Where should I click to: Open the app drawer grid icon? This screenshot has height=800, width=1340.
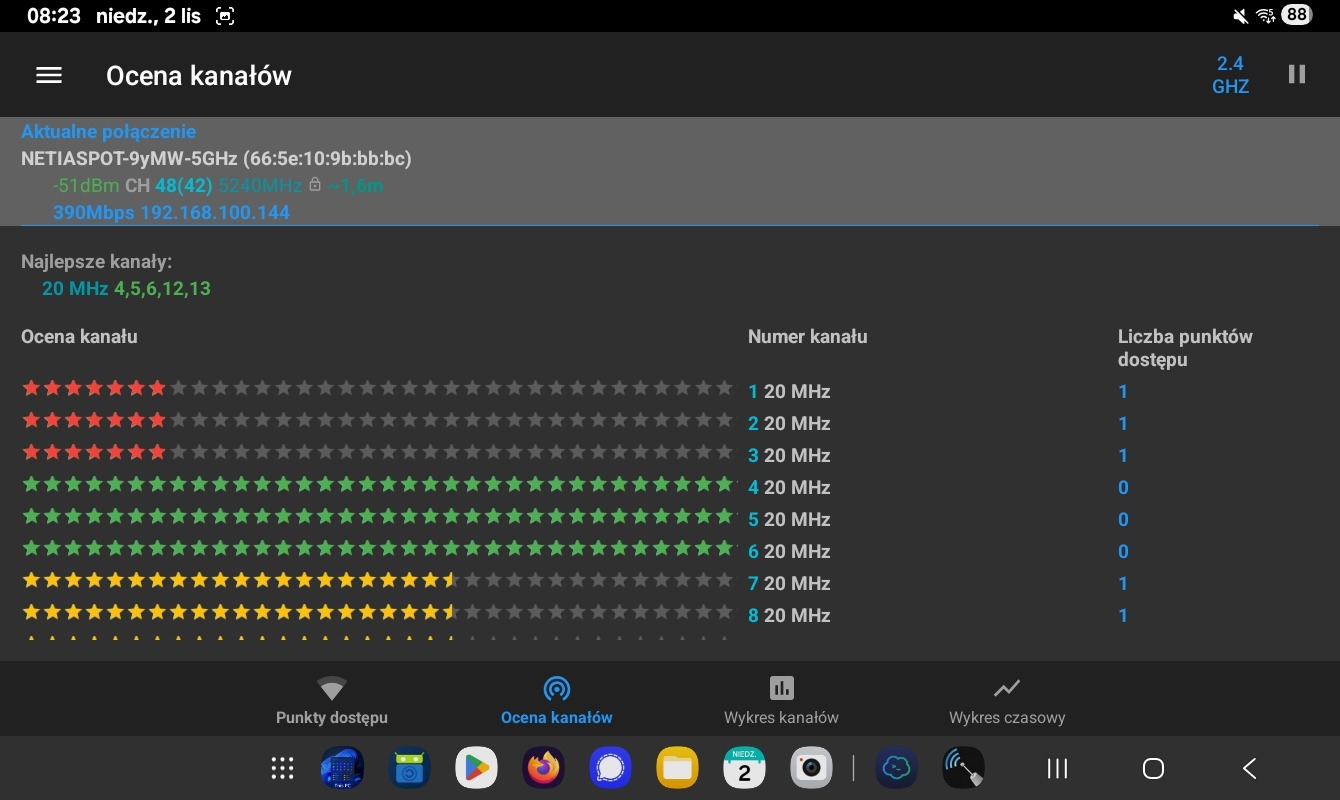[283, 768]
